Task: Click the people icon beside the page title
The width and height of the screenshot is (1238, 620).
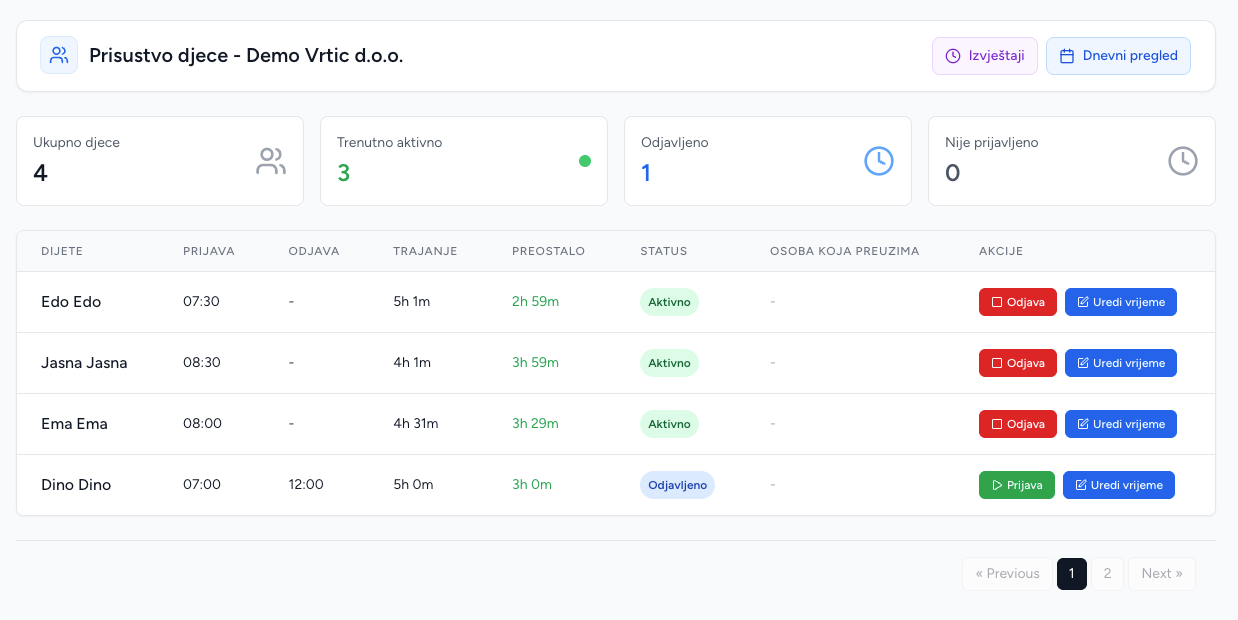Action: (x=59, y=55)
